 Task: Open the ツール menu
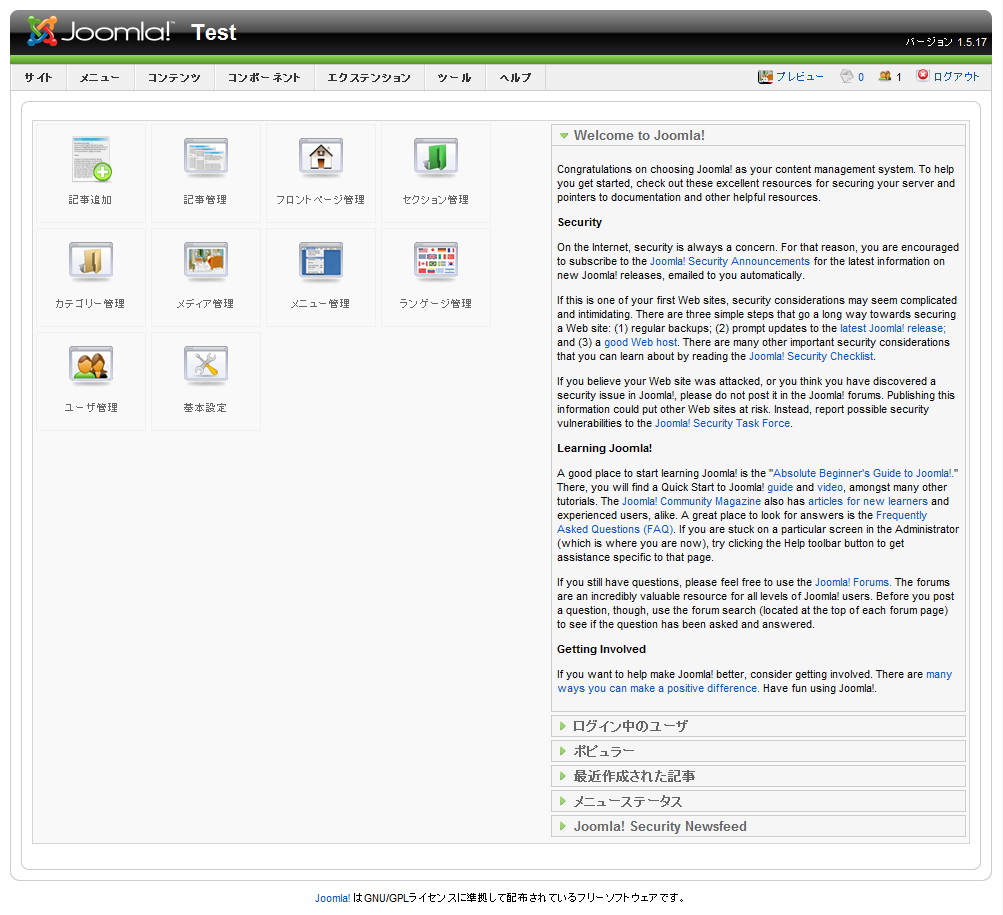click(455, 77)
